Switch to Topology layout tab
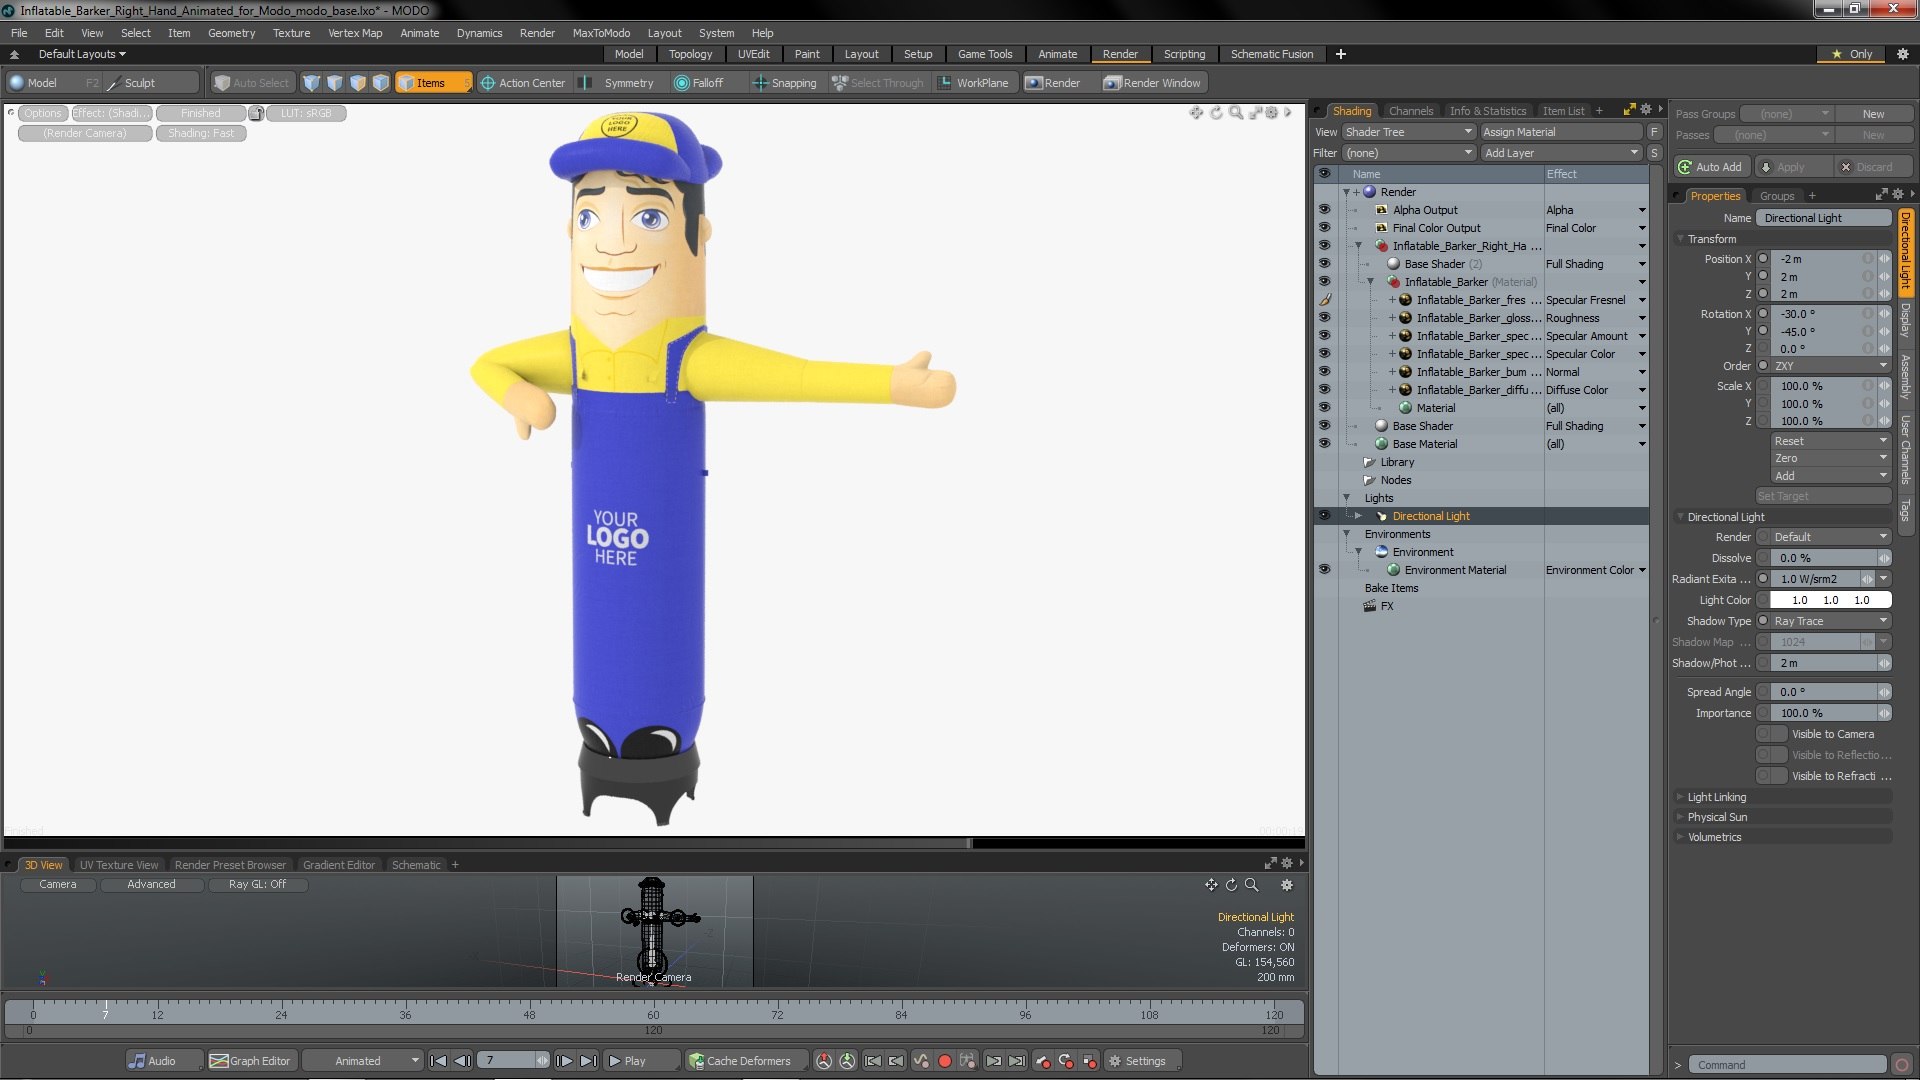The height and width of the screenshot is (1080, 1920). [x=690, y=54]
